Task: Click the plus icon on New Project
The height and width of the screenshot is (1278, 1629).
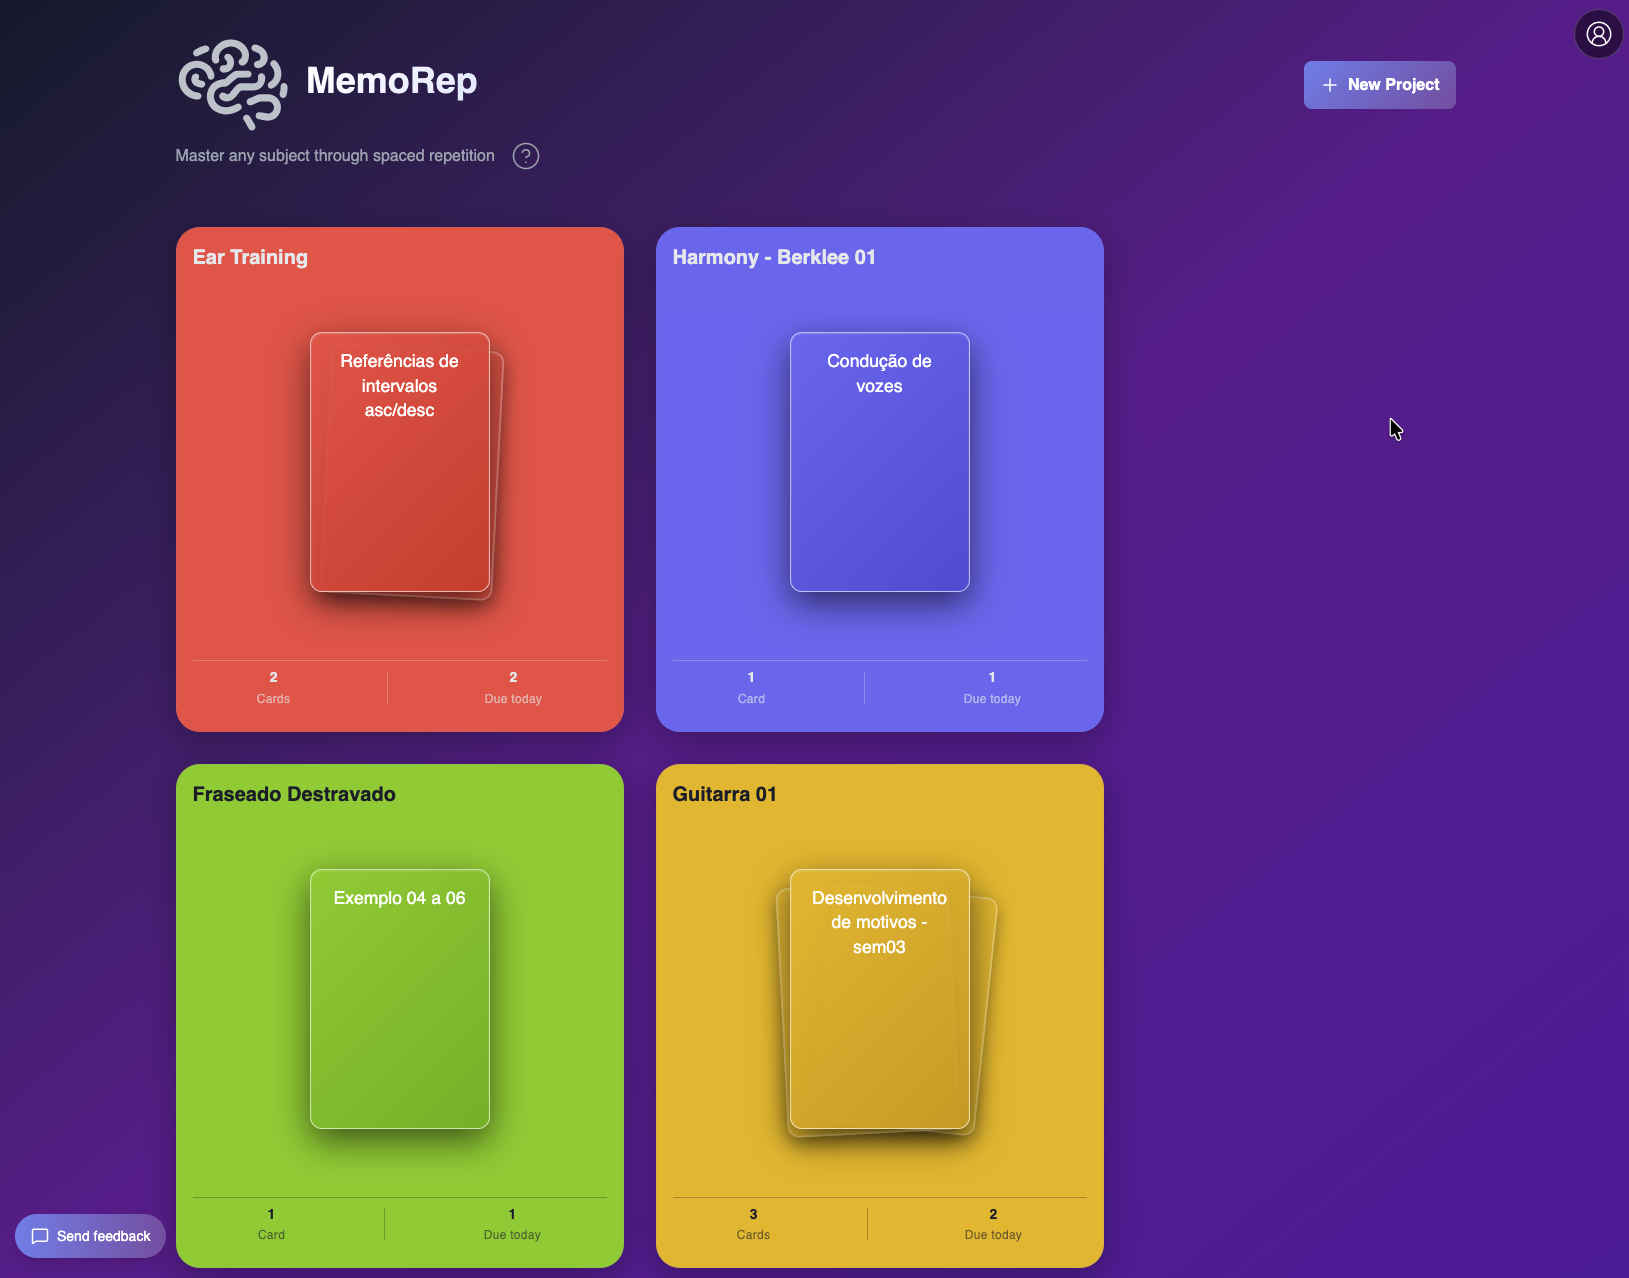Action: pyautogui.click(x=1329, y=85)
